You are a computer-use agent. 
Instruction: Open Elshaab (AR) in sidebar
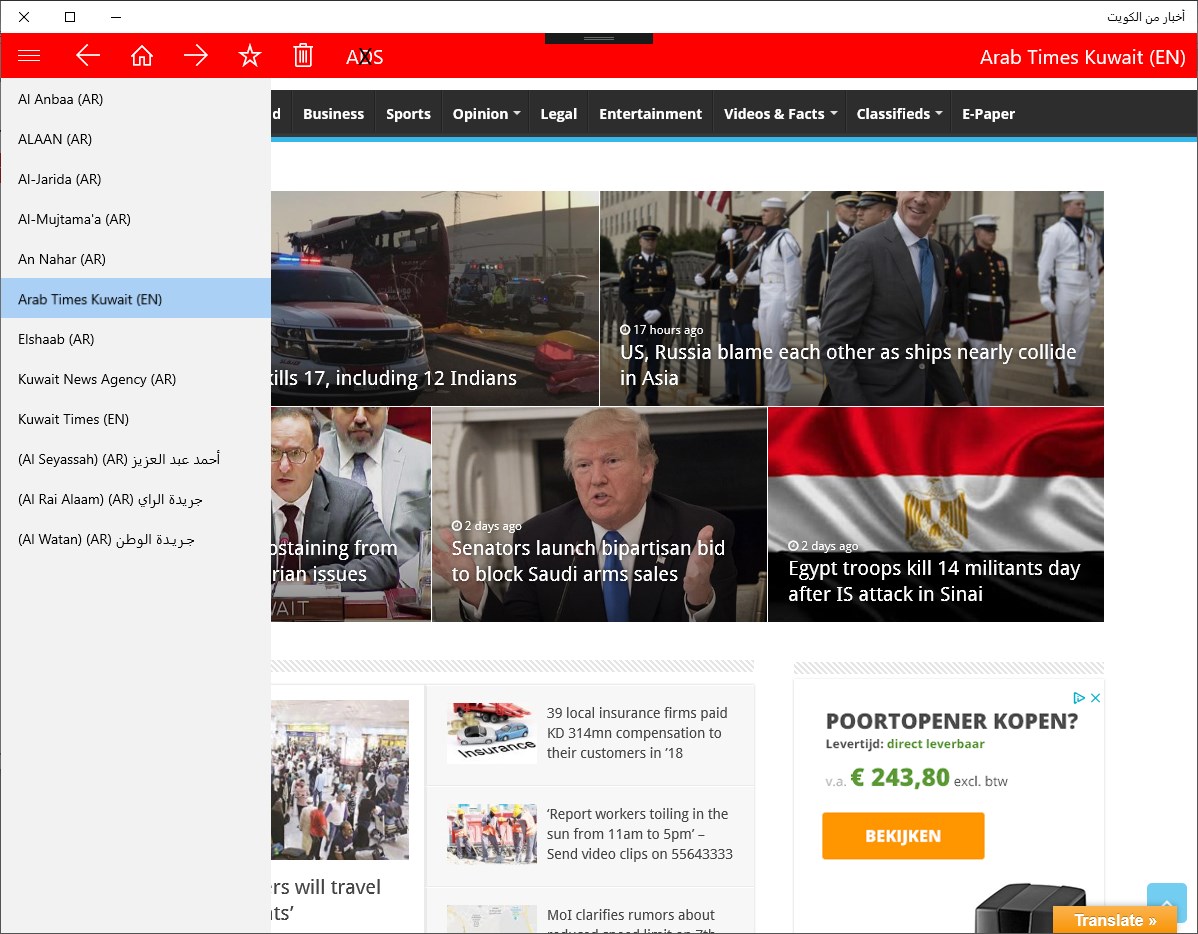pos(135,339)
